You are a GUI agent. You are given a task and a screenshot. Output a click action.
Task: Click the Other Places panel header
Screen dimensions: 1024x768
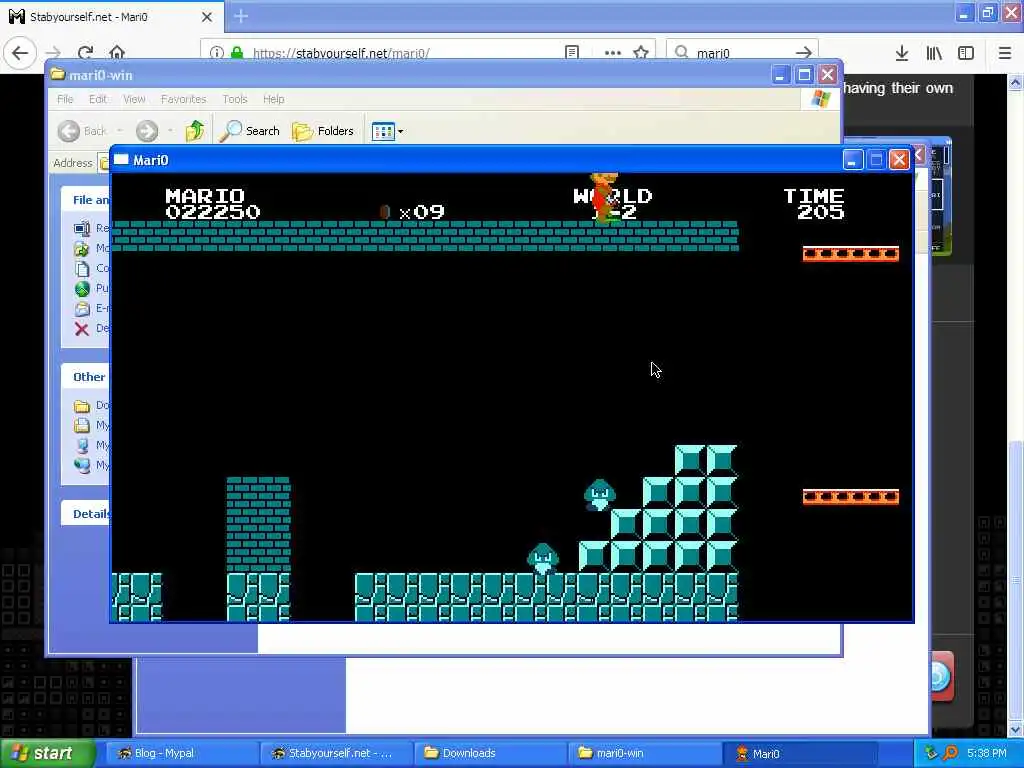[86, 377]
